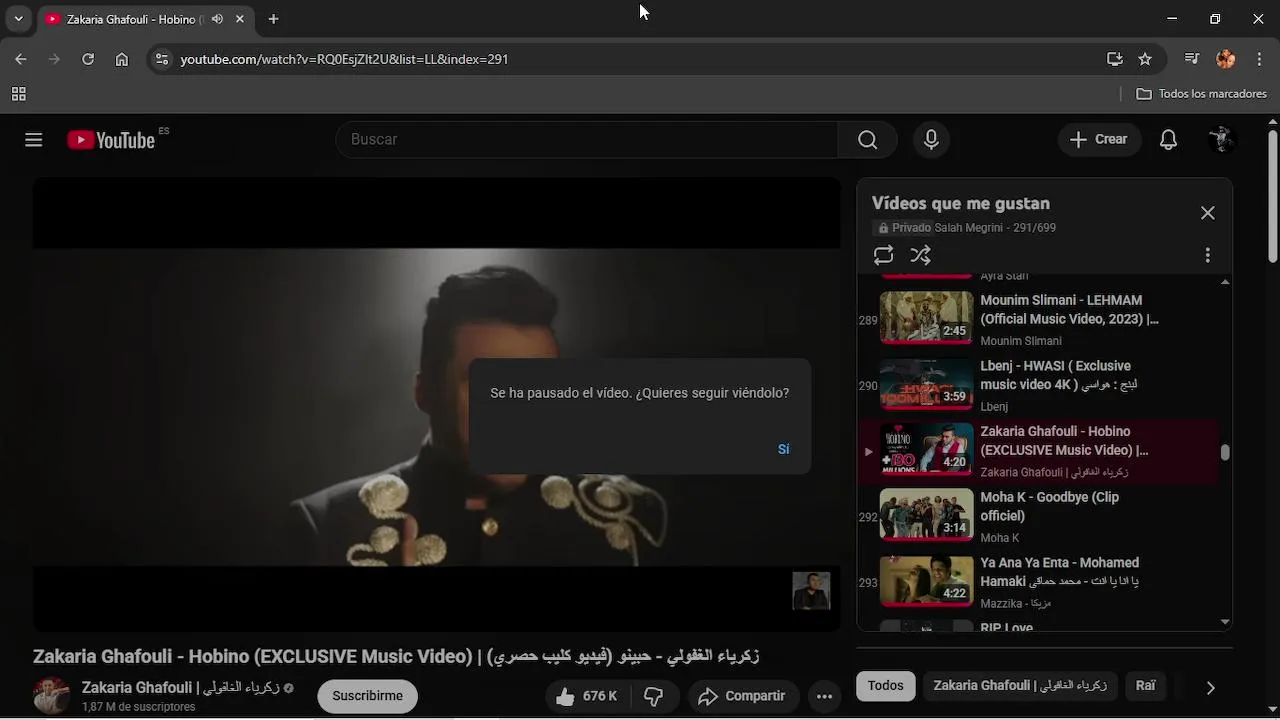Close the 'Vídeos que me gustan' panel
The width and height of the screenshot is (1280, 720).
point(1207,213)
